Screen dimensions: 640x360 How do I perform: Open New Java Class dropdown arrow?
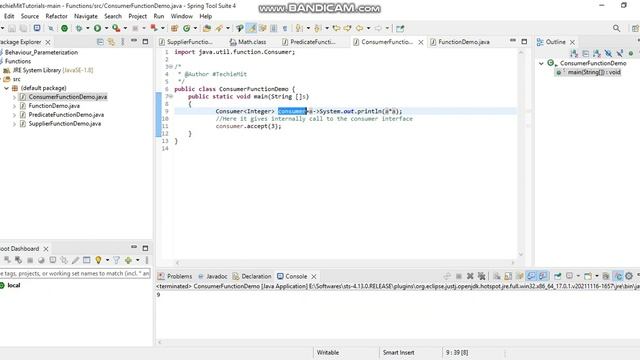tap(195, 28)
